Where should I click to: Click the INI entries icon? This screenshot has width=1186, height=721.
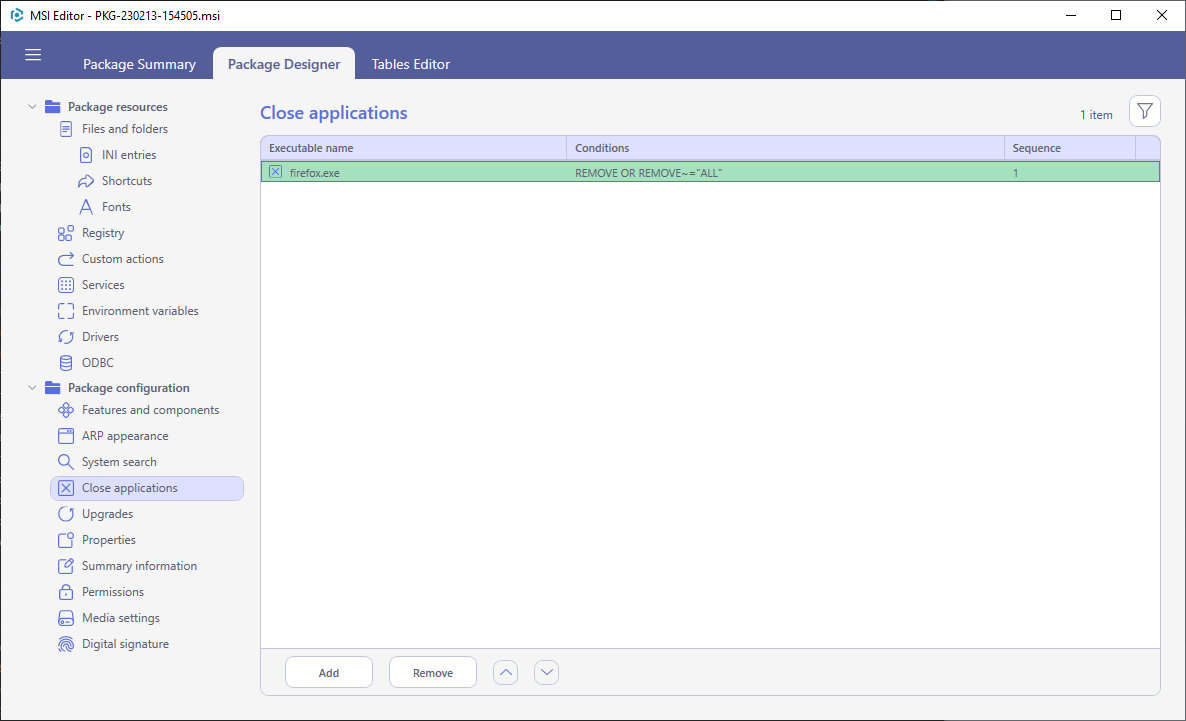click(x=86, y=155)
